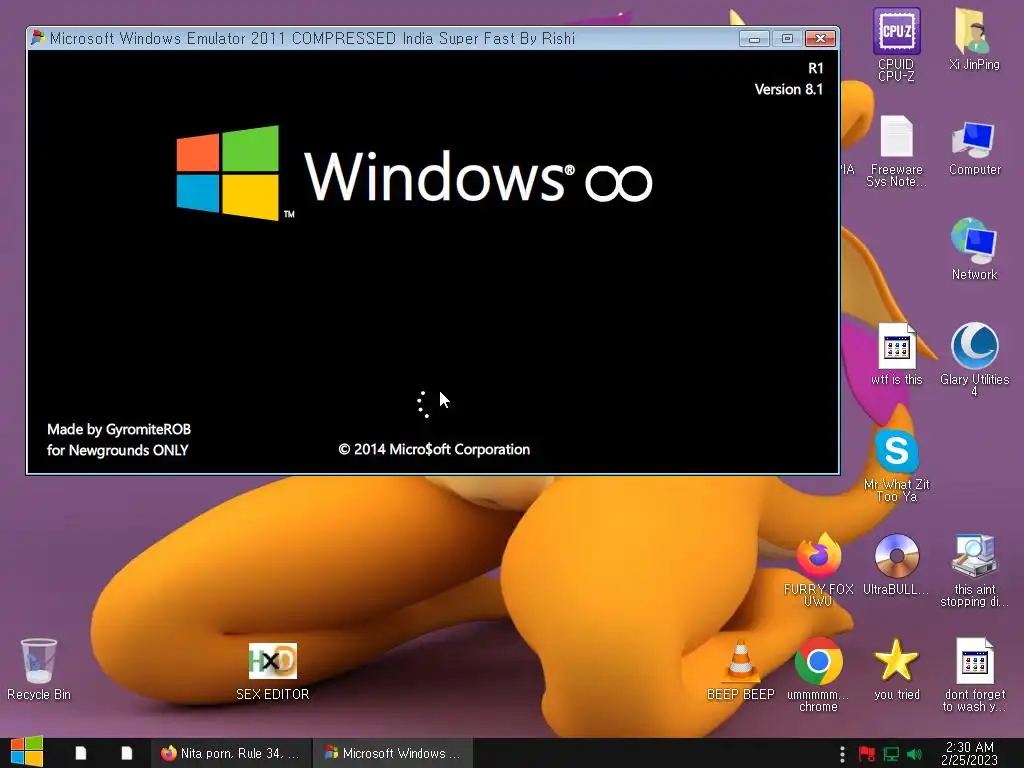Open Chrome icon labeled ummmmm... chrome

click(818, 675)
